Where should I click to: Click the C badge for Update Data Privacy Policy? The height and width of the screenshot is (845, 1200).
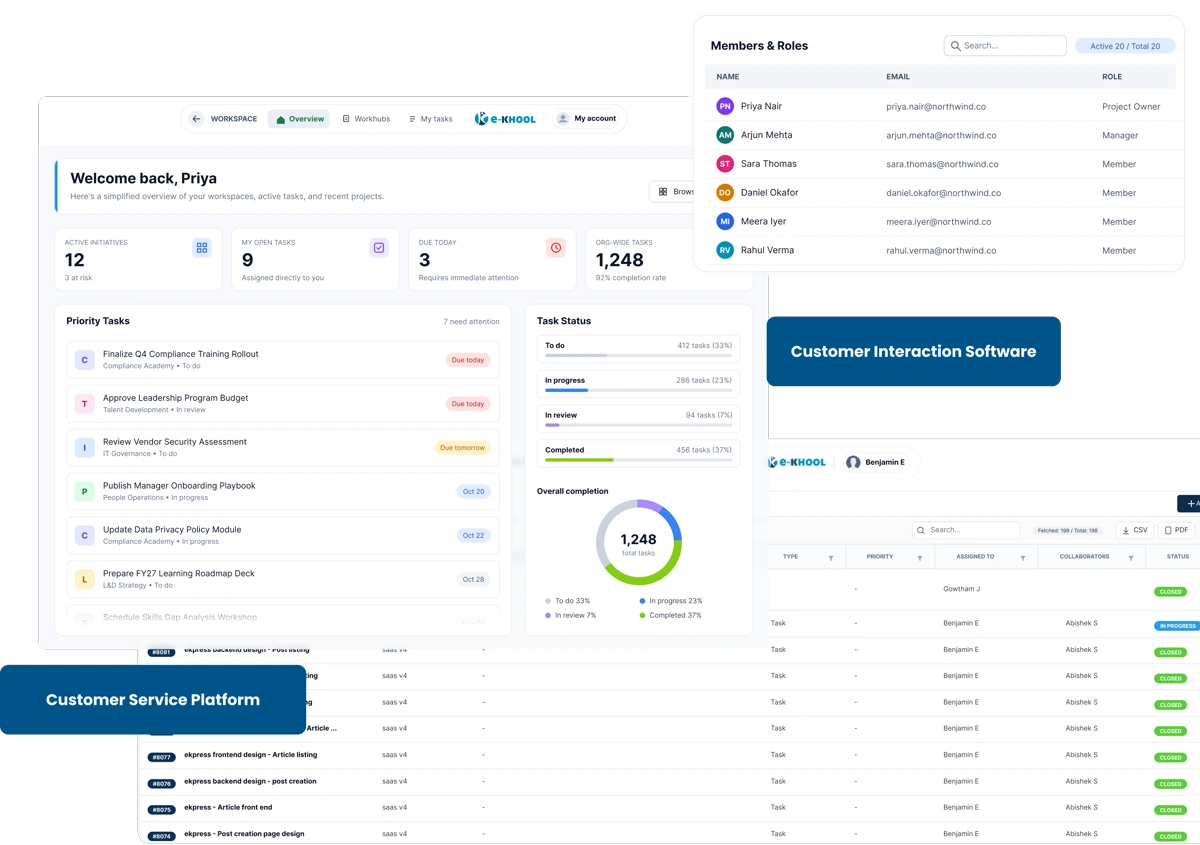[85, 536]
